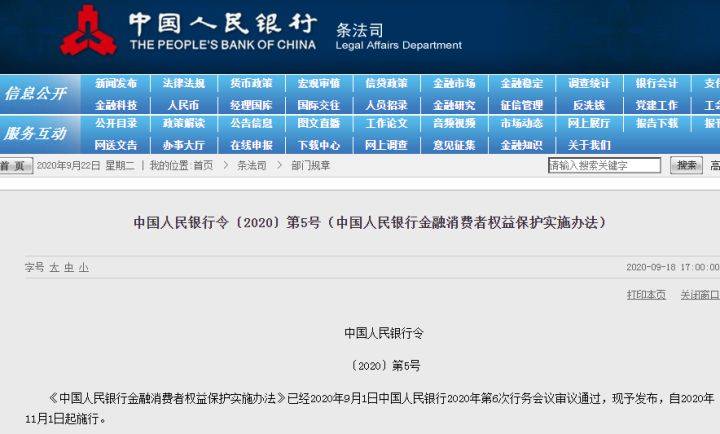Click the 首页 button beside the date
720x434 pixels.
[16, 165]
